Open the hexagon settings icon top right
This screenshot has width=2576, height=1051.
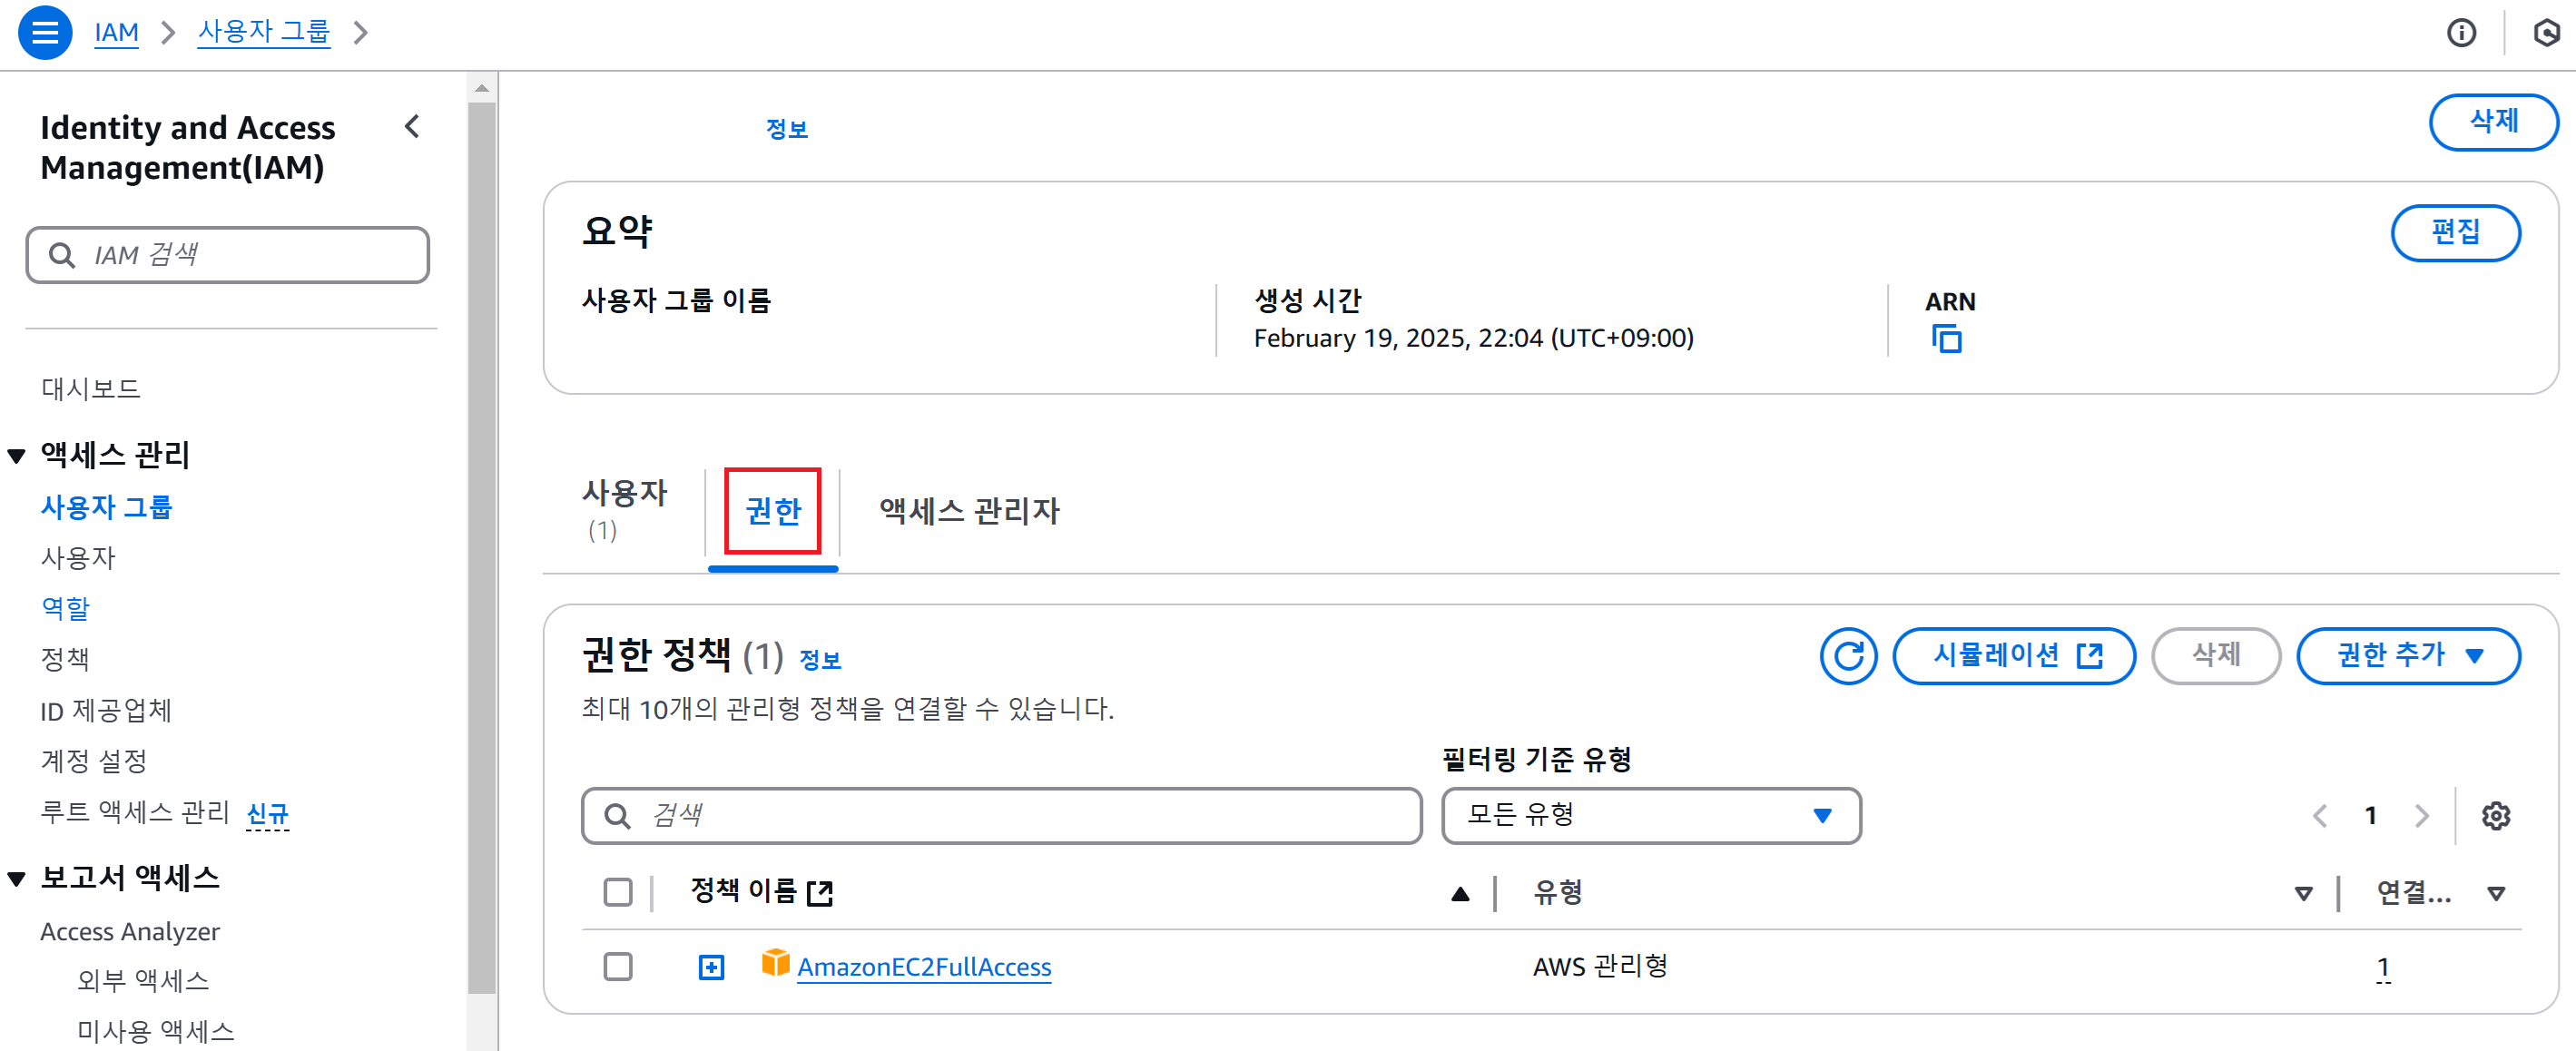click(x=2546, y=33)
